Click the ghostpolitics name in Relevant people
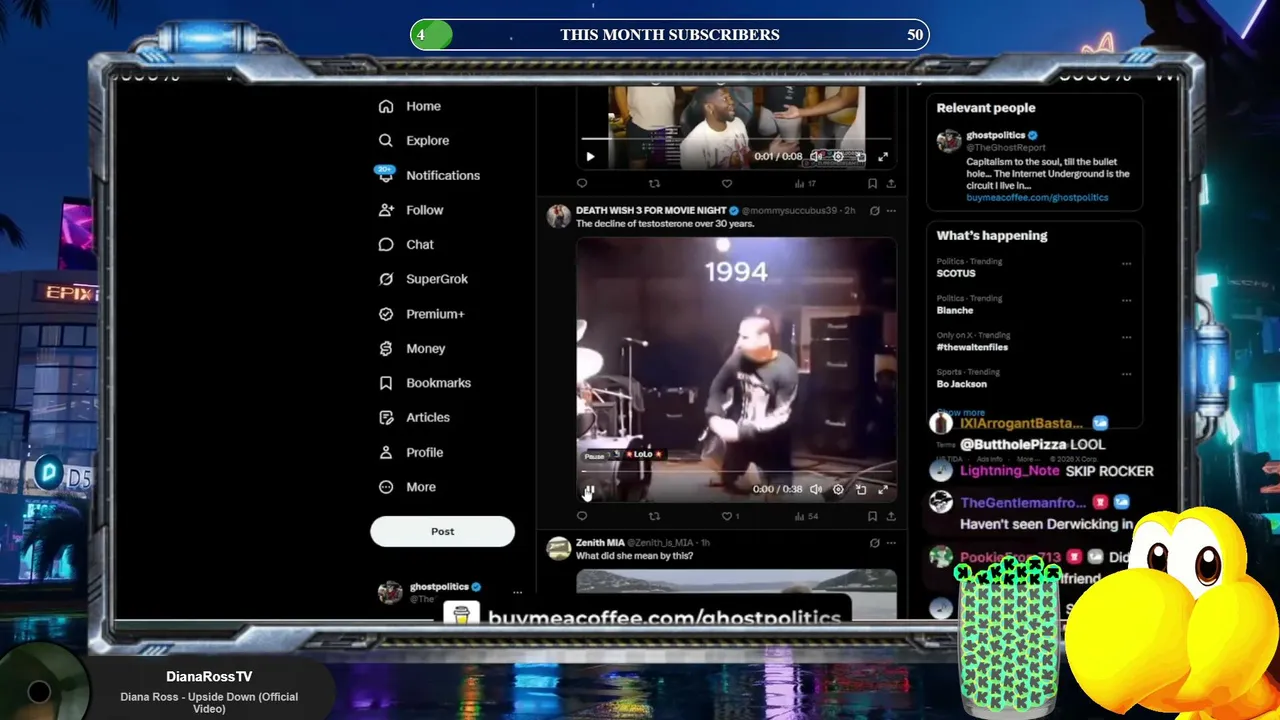 point(995,135)
